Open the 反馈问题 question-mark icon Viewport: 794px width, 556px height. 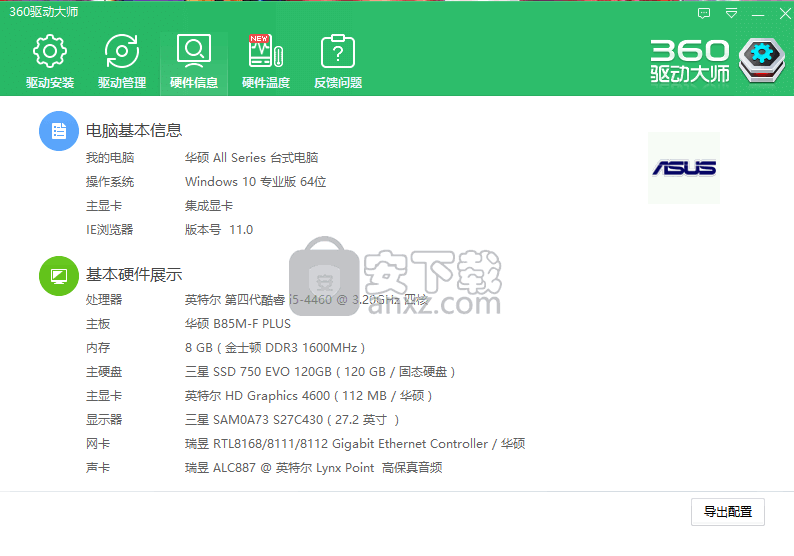coord(338,51)
